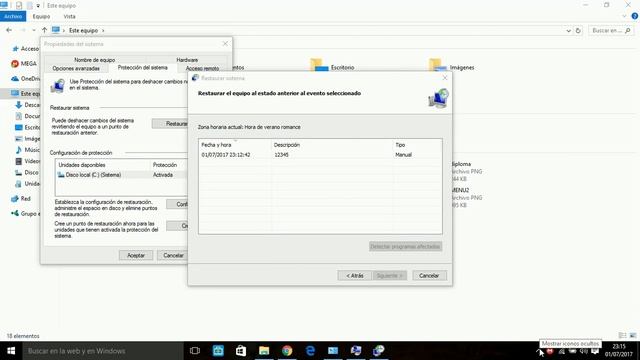Open the Equipo ribbon tab
Image resolution: width=640 pixels, height=360 pixels.
click(41, 16)
